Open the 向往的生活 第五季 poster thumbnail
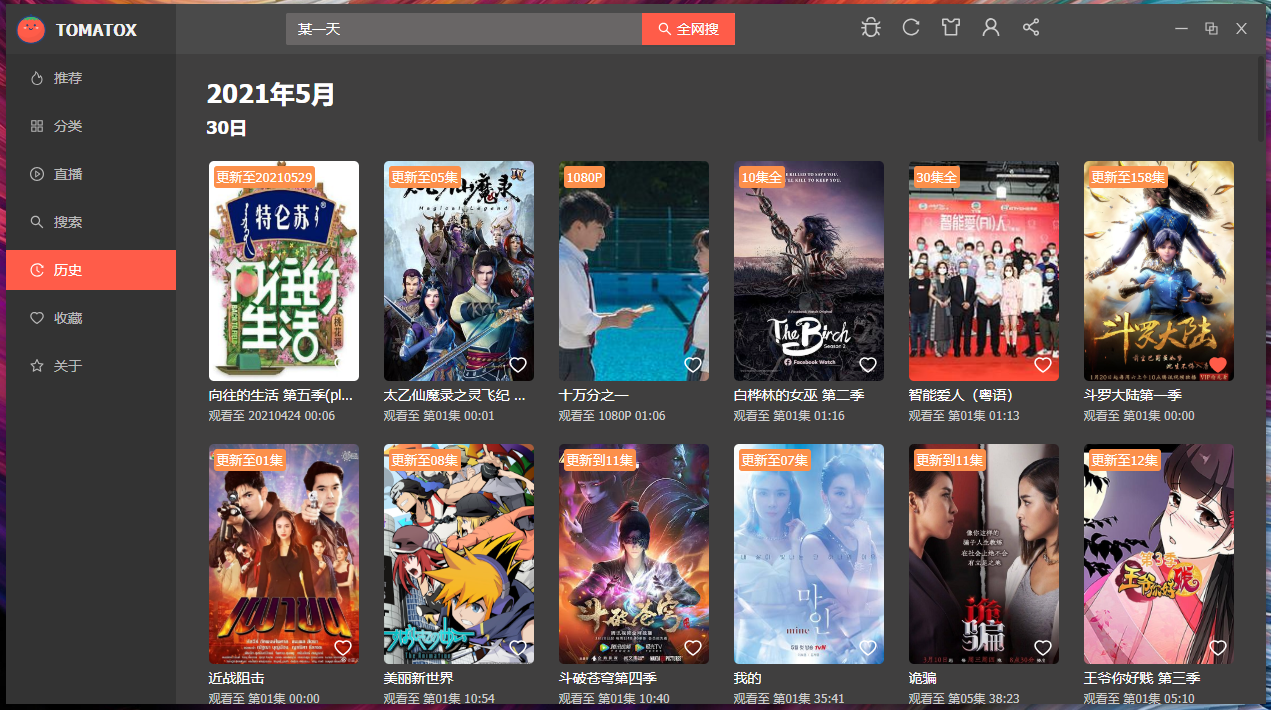The width and height of the screenshot is (1271, 710). pos(284,271)
